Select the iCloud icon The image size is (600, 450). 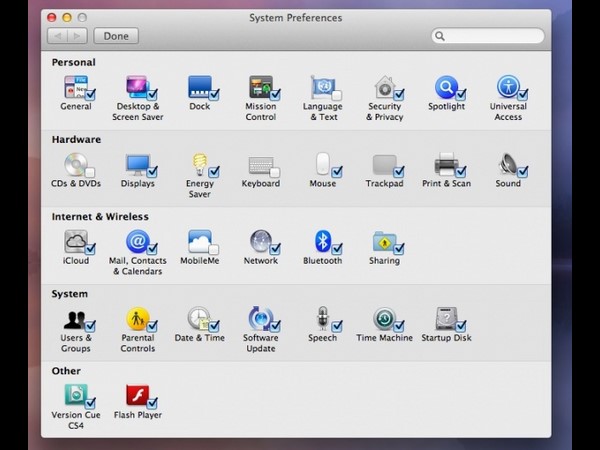(x=76, y=241)
